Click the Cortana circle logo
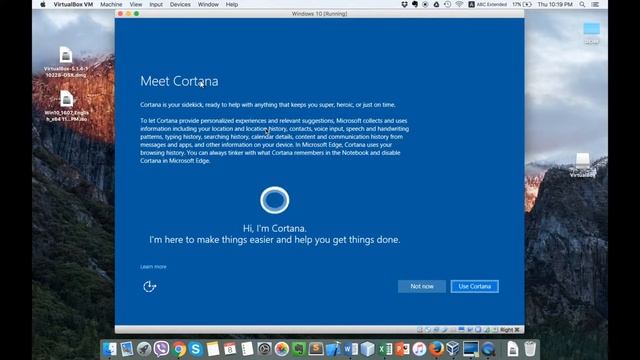Screen dimensions: 640x360 coord(275,200)
